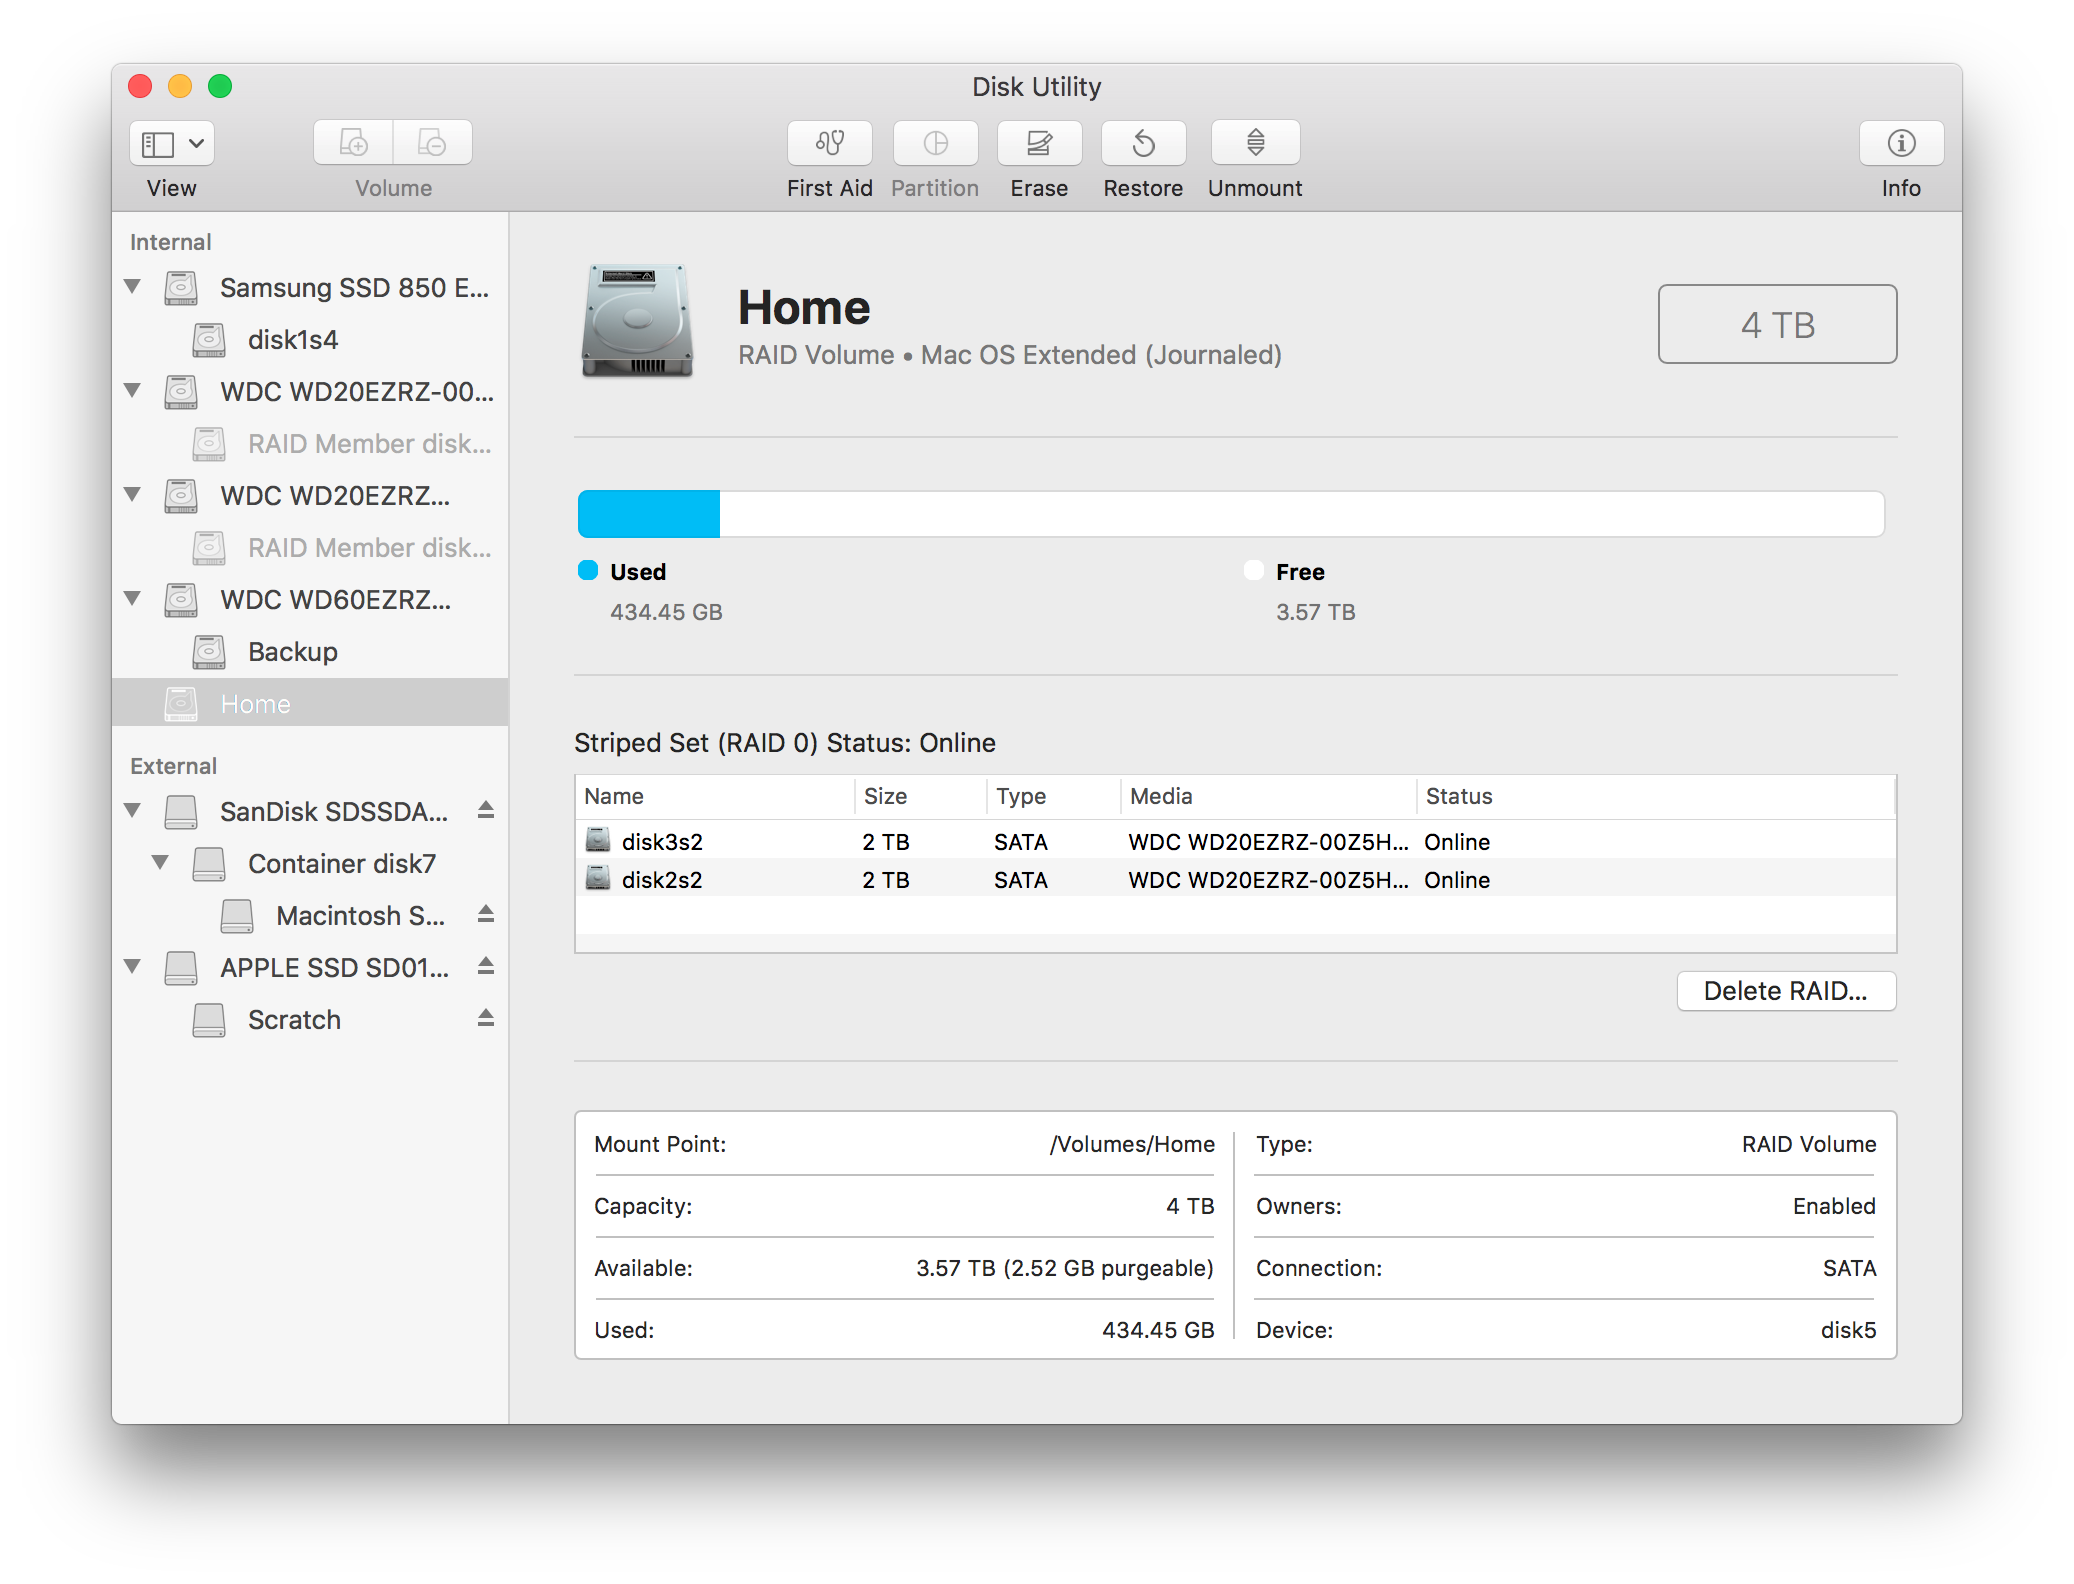Click the green zoom window button
Screen dimensions: 2074x1584
click(220, 86)
